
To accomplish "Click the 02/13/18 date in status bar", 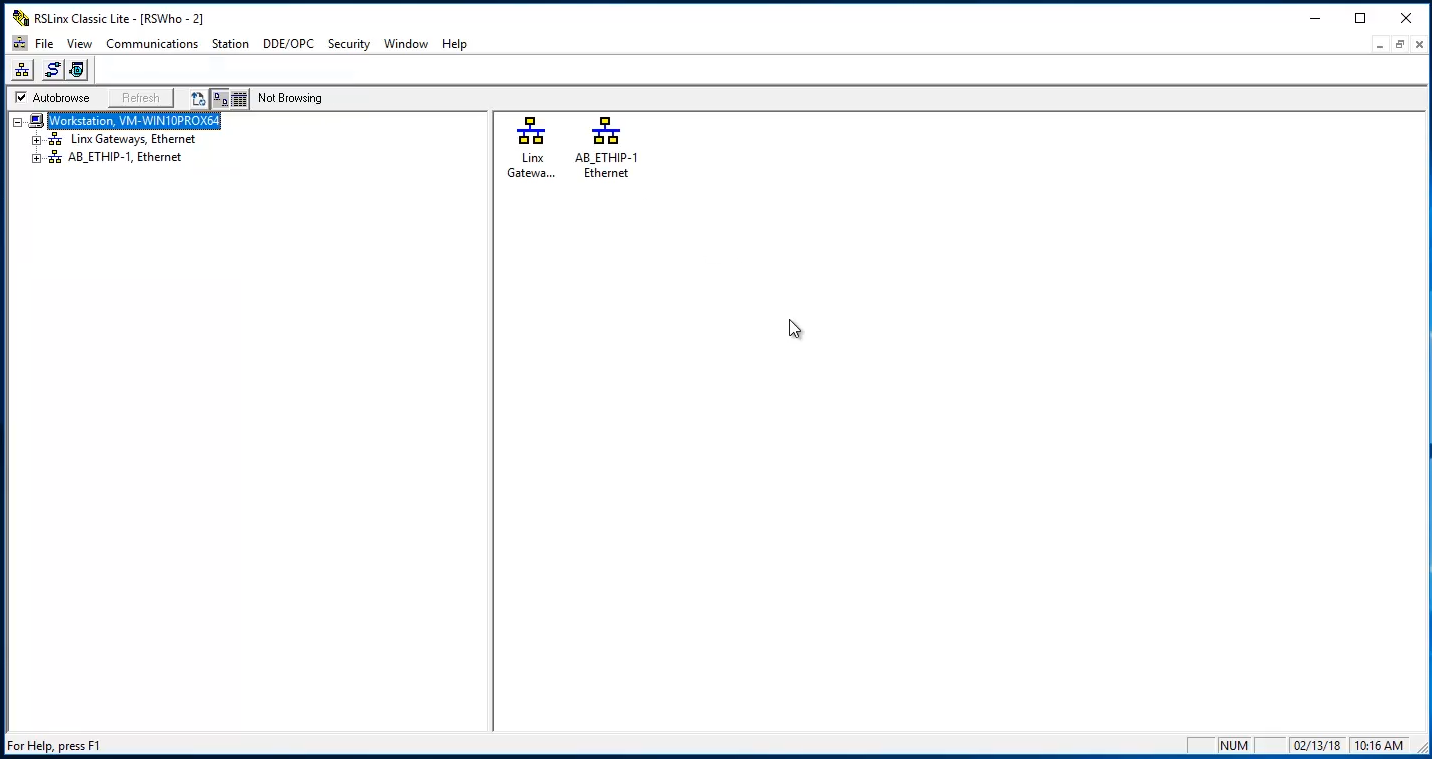I will pos(1317,746).
